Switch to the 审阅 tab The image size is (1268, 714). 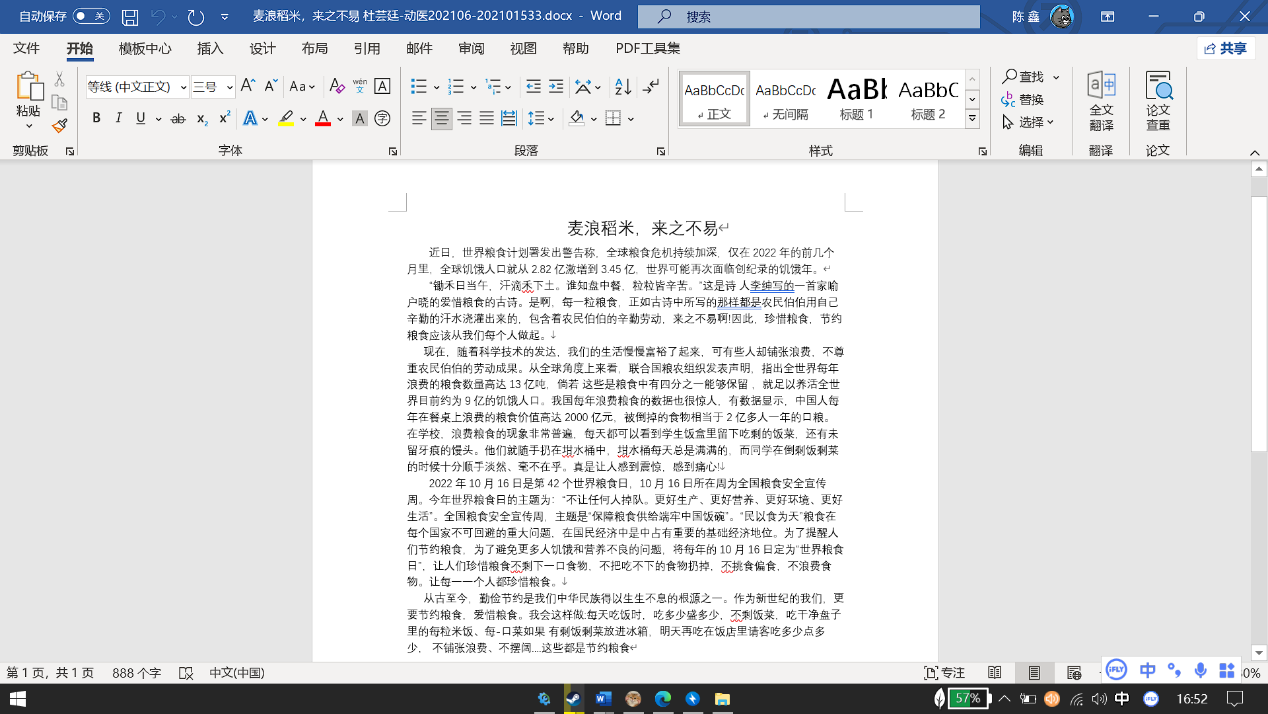tap(471, 49)
